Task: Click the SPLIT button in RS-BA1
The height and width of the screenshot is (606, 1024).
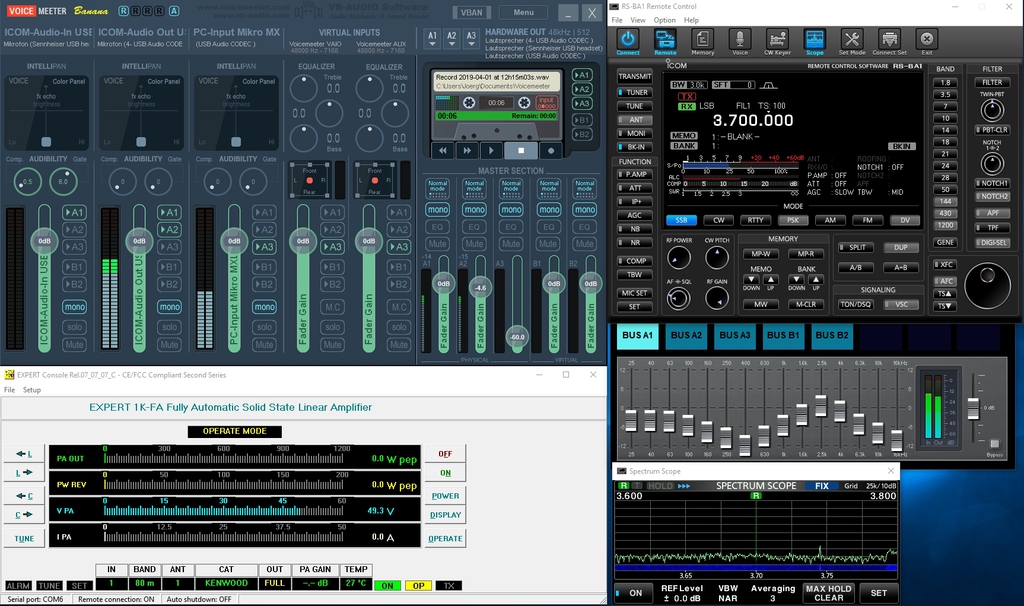Action: [854, 247]
